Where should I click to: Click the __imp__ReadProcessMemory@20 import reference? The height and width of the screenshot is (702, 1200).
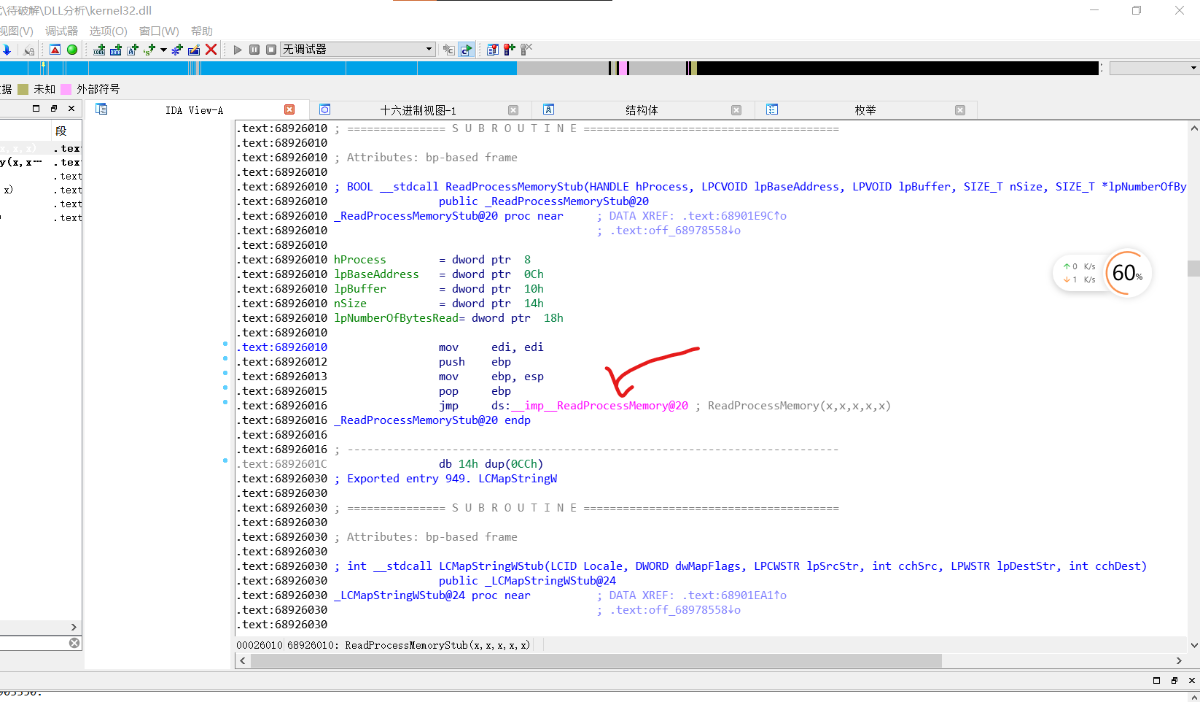point(599,406)
